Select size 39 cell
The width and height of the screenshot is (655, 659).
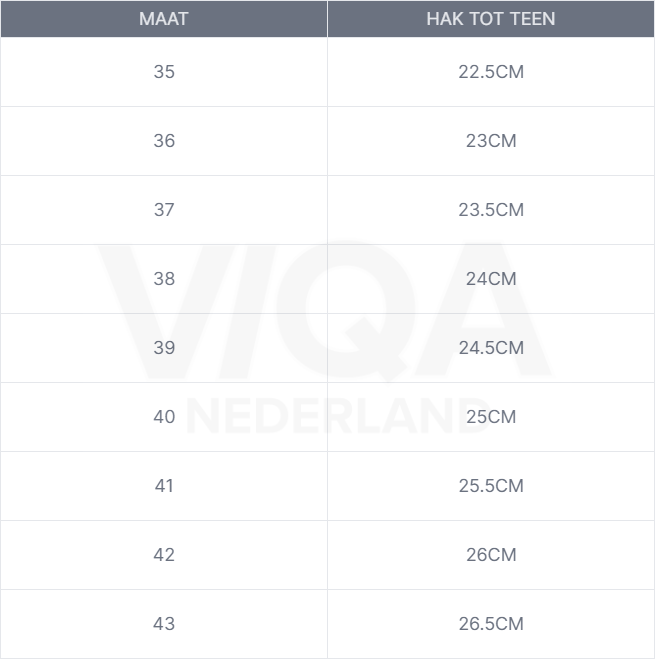click(x=164, y=348)
